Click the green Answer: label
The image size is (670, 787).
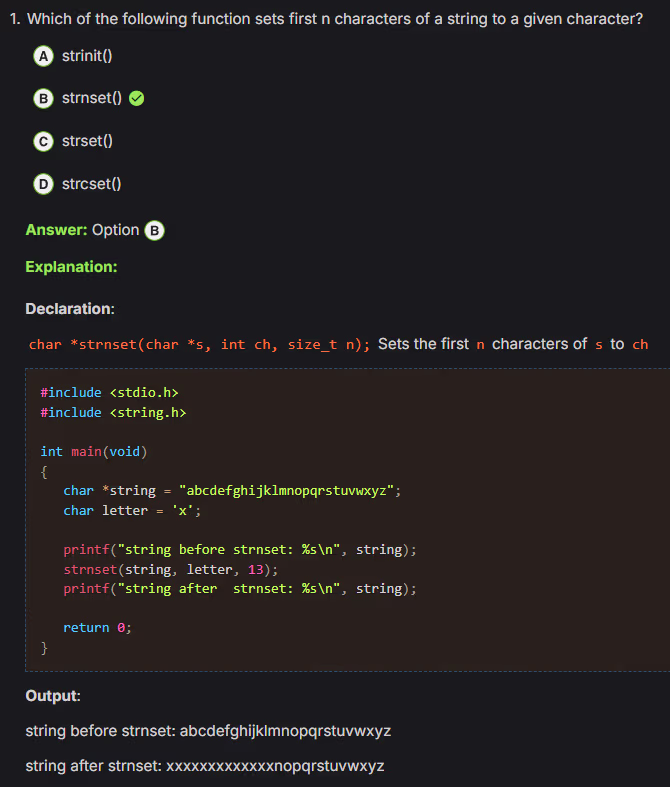tap(57, 230)
